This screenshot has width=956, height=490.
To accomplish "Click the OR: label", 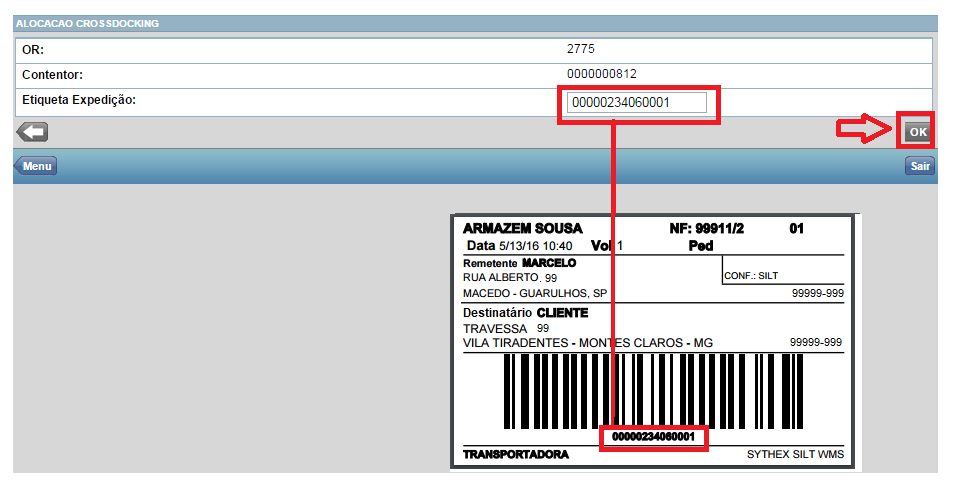I will click(x=33, y=50).
